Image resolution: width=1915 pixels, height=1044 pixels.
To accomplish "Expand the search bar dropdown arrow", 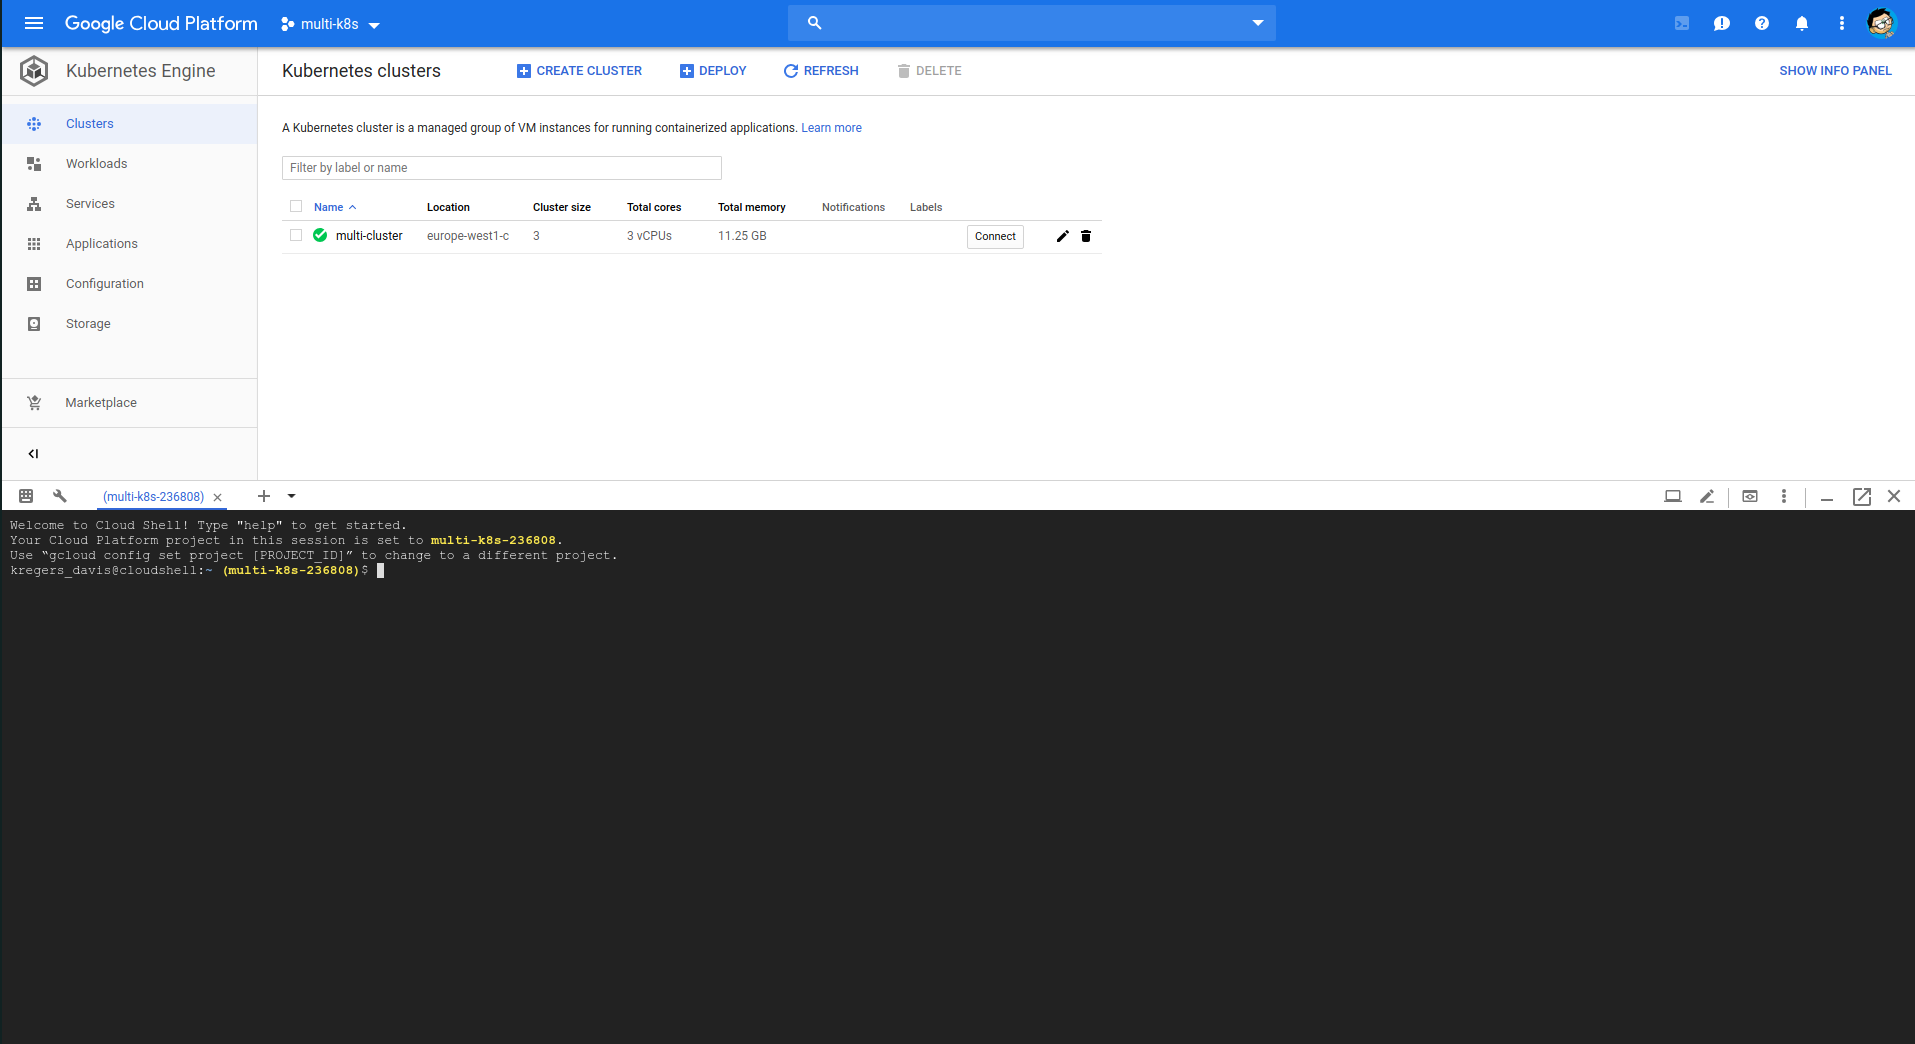I will pyautogui.click(x=1258, y=23).
